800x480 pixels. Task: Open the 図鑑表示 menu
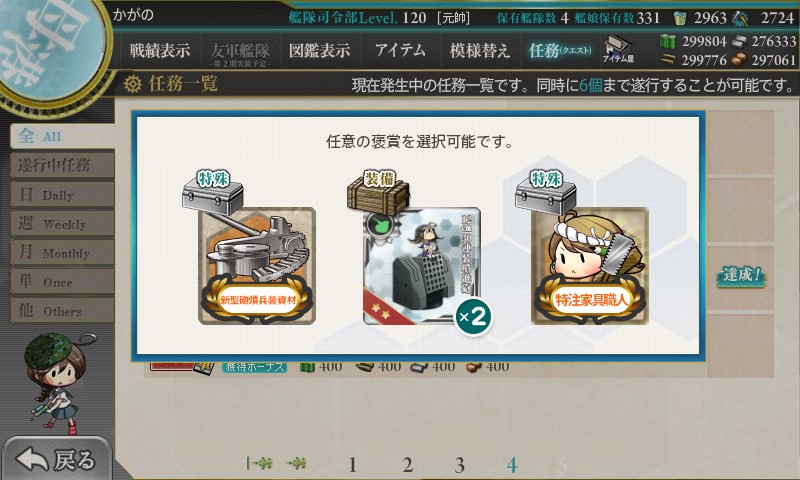(x=319, y=50)
